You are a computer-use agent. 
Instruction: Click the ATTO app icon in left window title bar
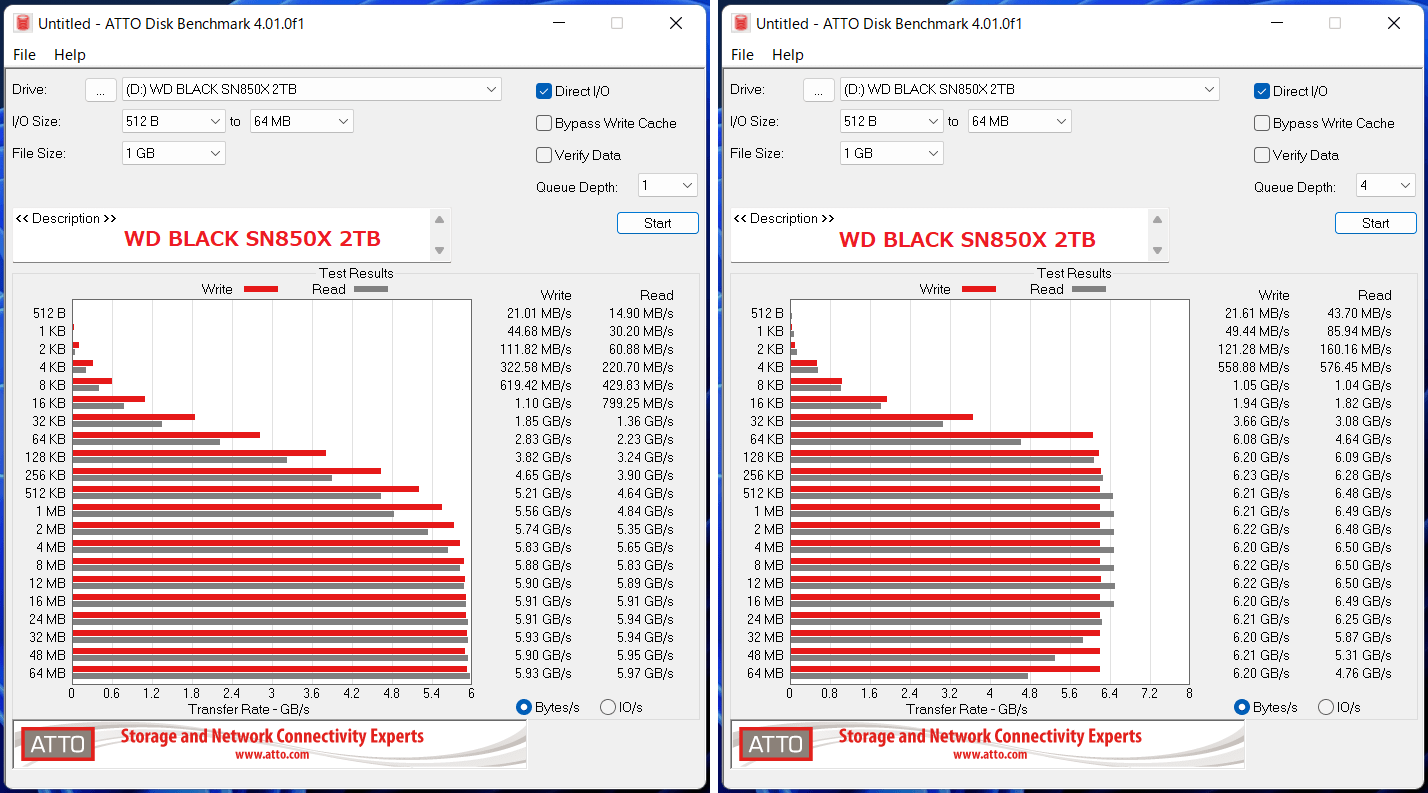[23, 23]
